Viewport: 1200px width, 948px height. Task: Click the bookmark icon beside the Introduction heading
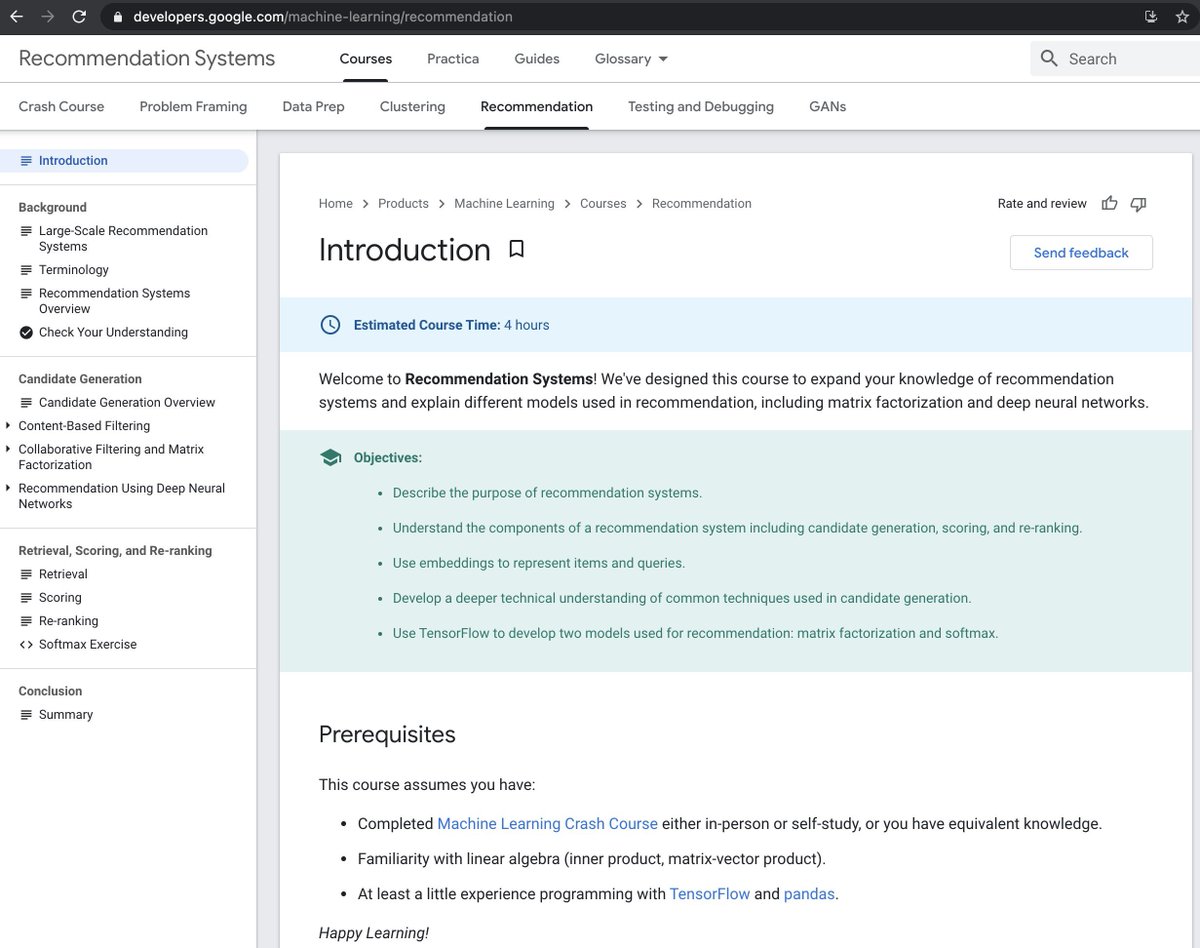[516, 249]
